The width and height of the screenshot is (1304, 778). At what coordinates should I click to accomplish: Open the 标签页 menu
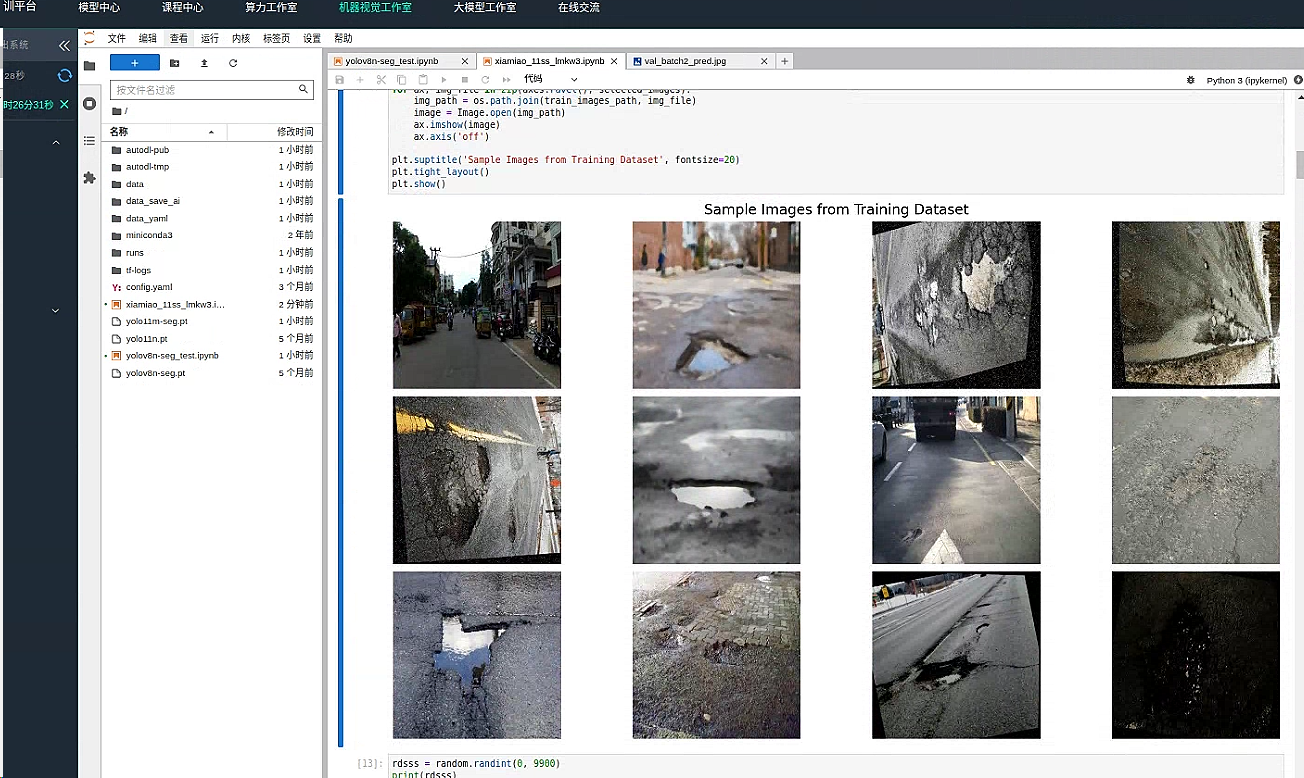[276, 38]
